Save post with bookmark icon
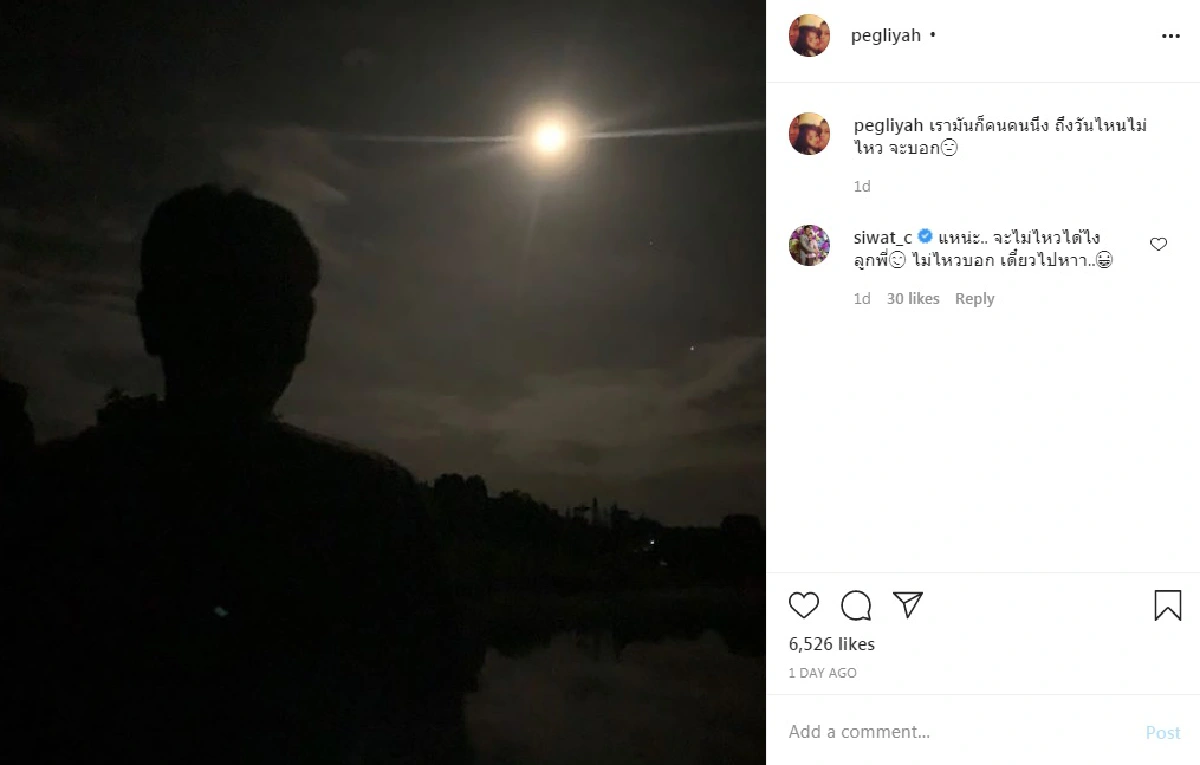 click(1167, 605)
